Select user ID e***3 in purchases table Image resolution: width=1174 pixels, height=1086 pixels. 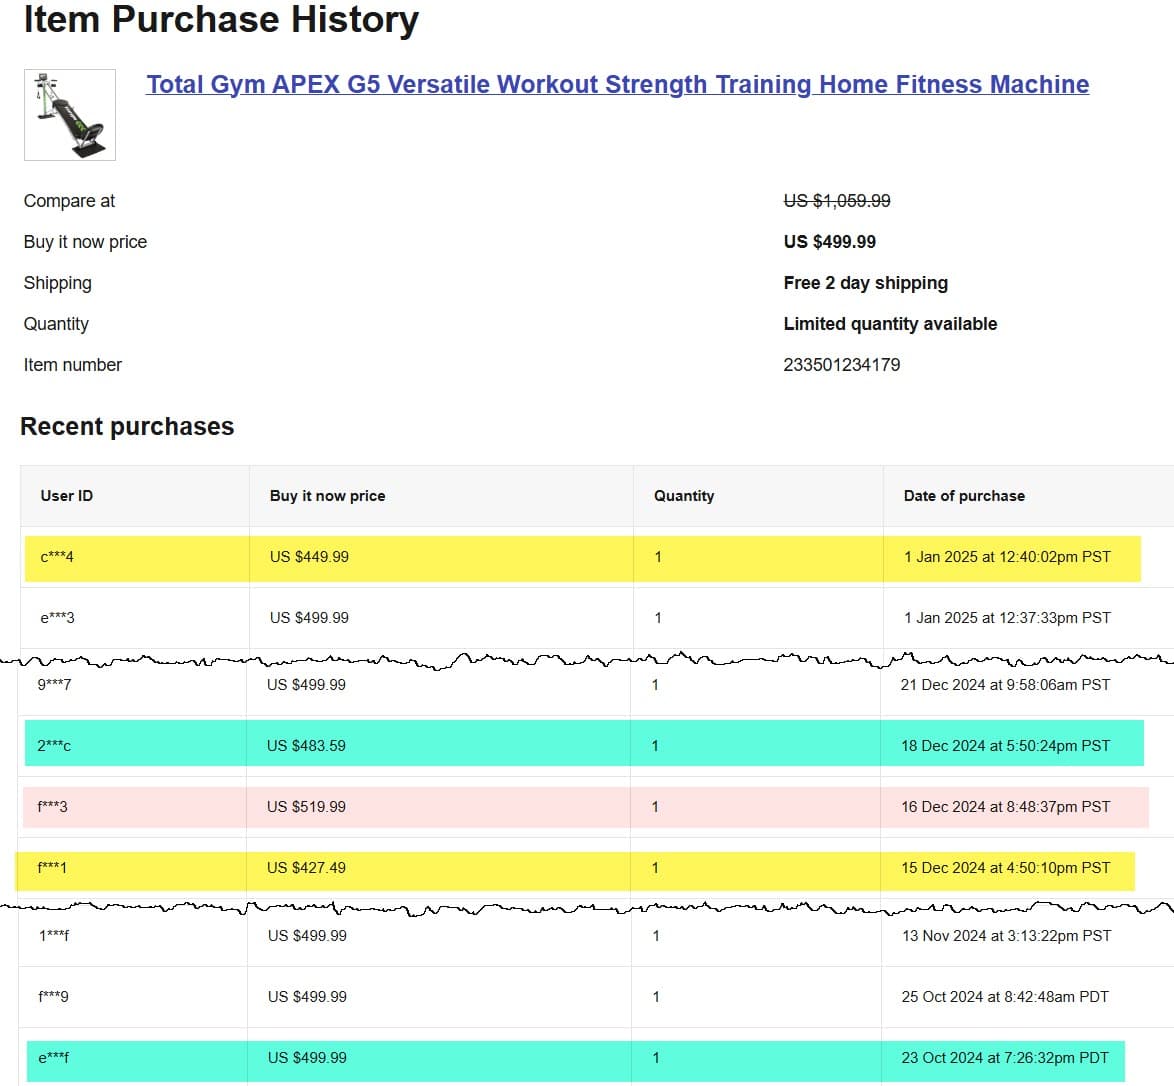click(x=57, y=618)
